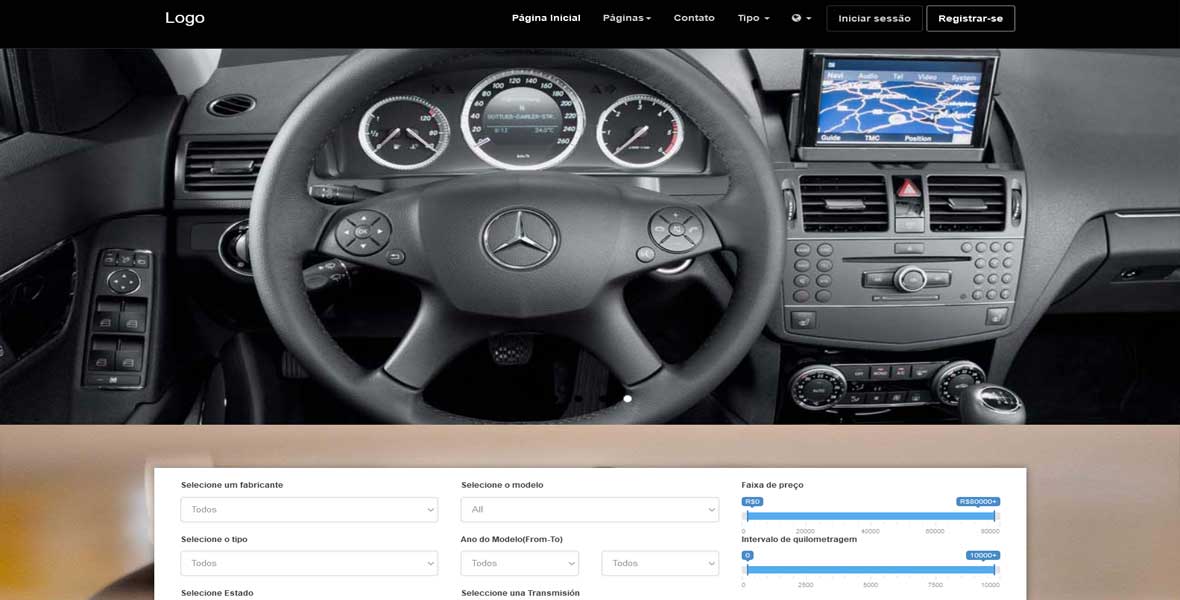Open the Páginas menu
This screenshot has width=1180, height=600.
pyautogui.click(x=627, y=18)
